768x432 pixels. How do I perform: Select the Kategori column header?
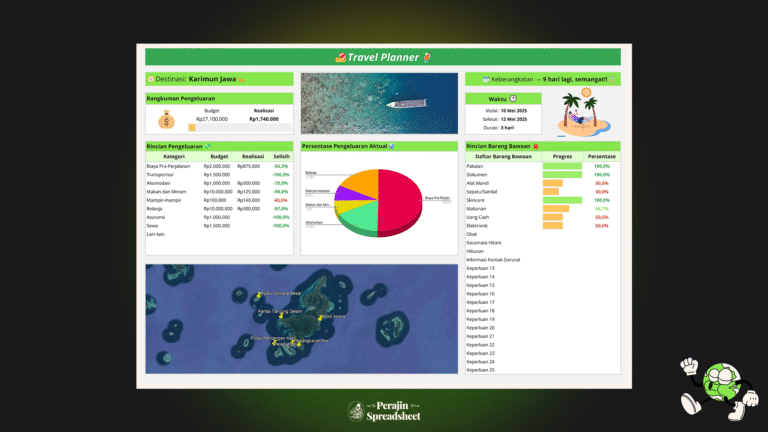coord(174,156)
